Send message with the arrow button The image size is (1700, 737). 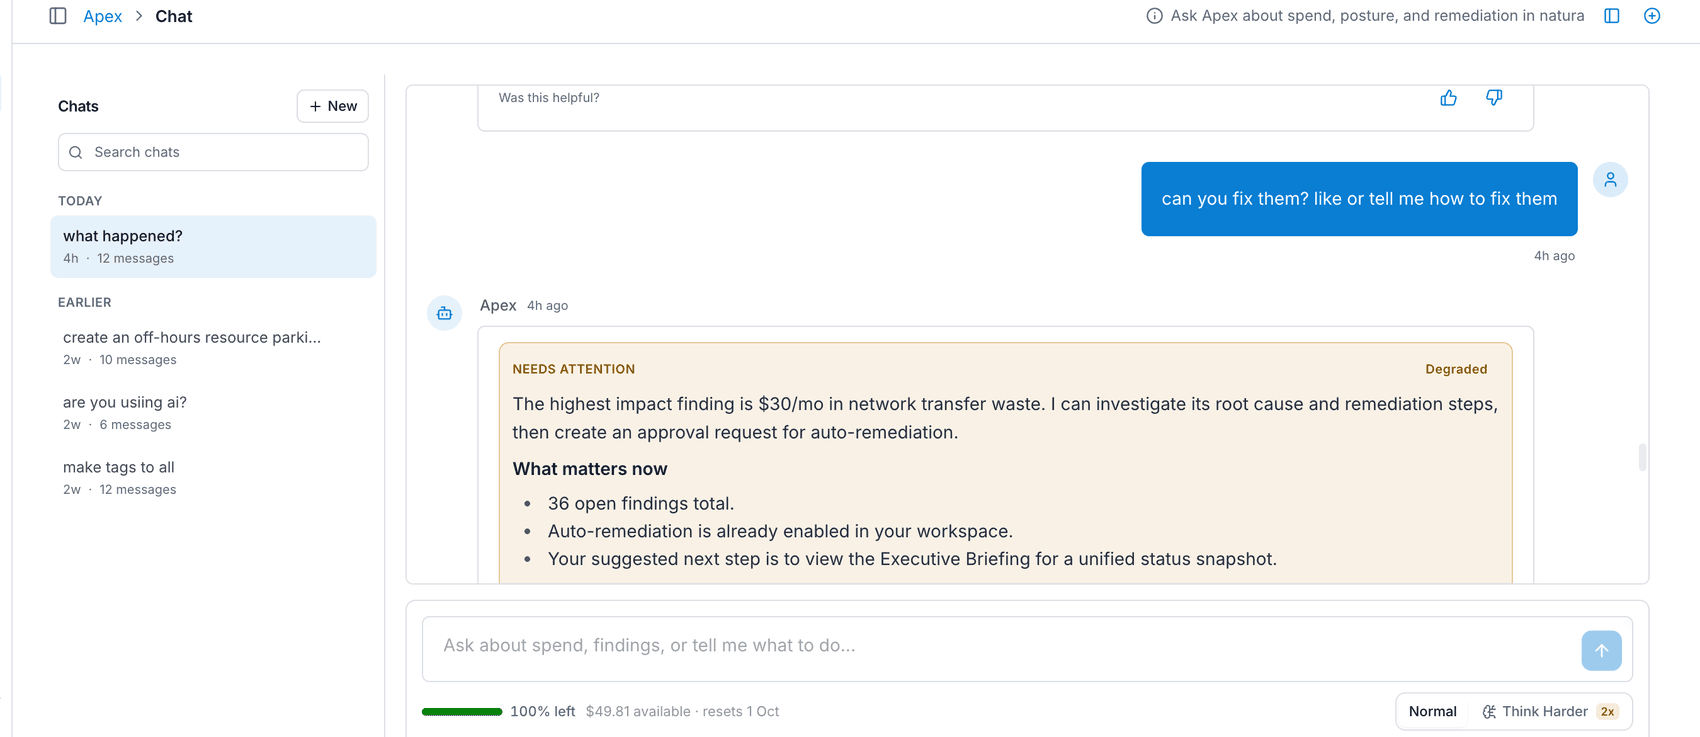tap(1601, 650)
